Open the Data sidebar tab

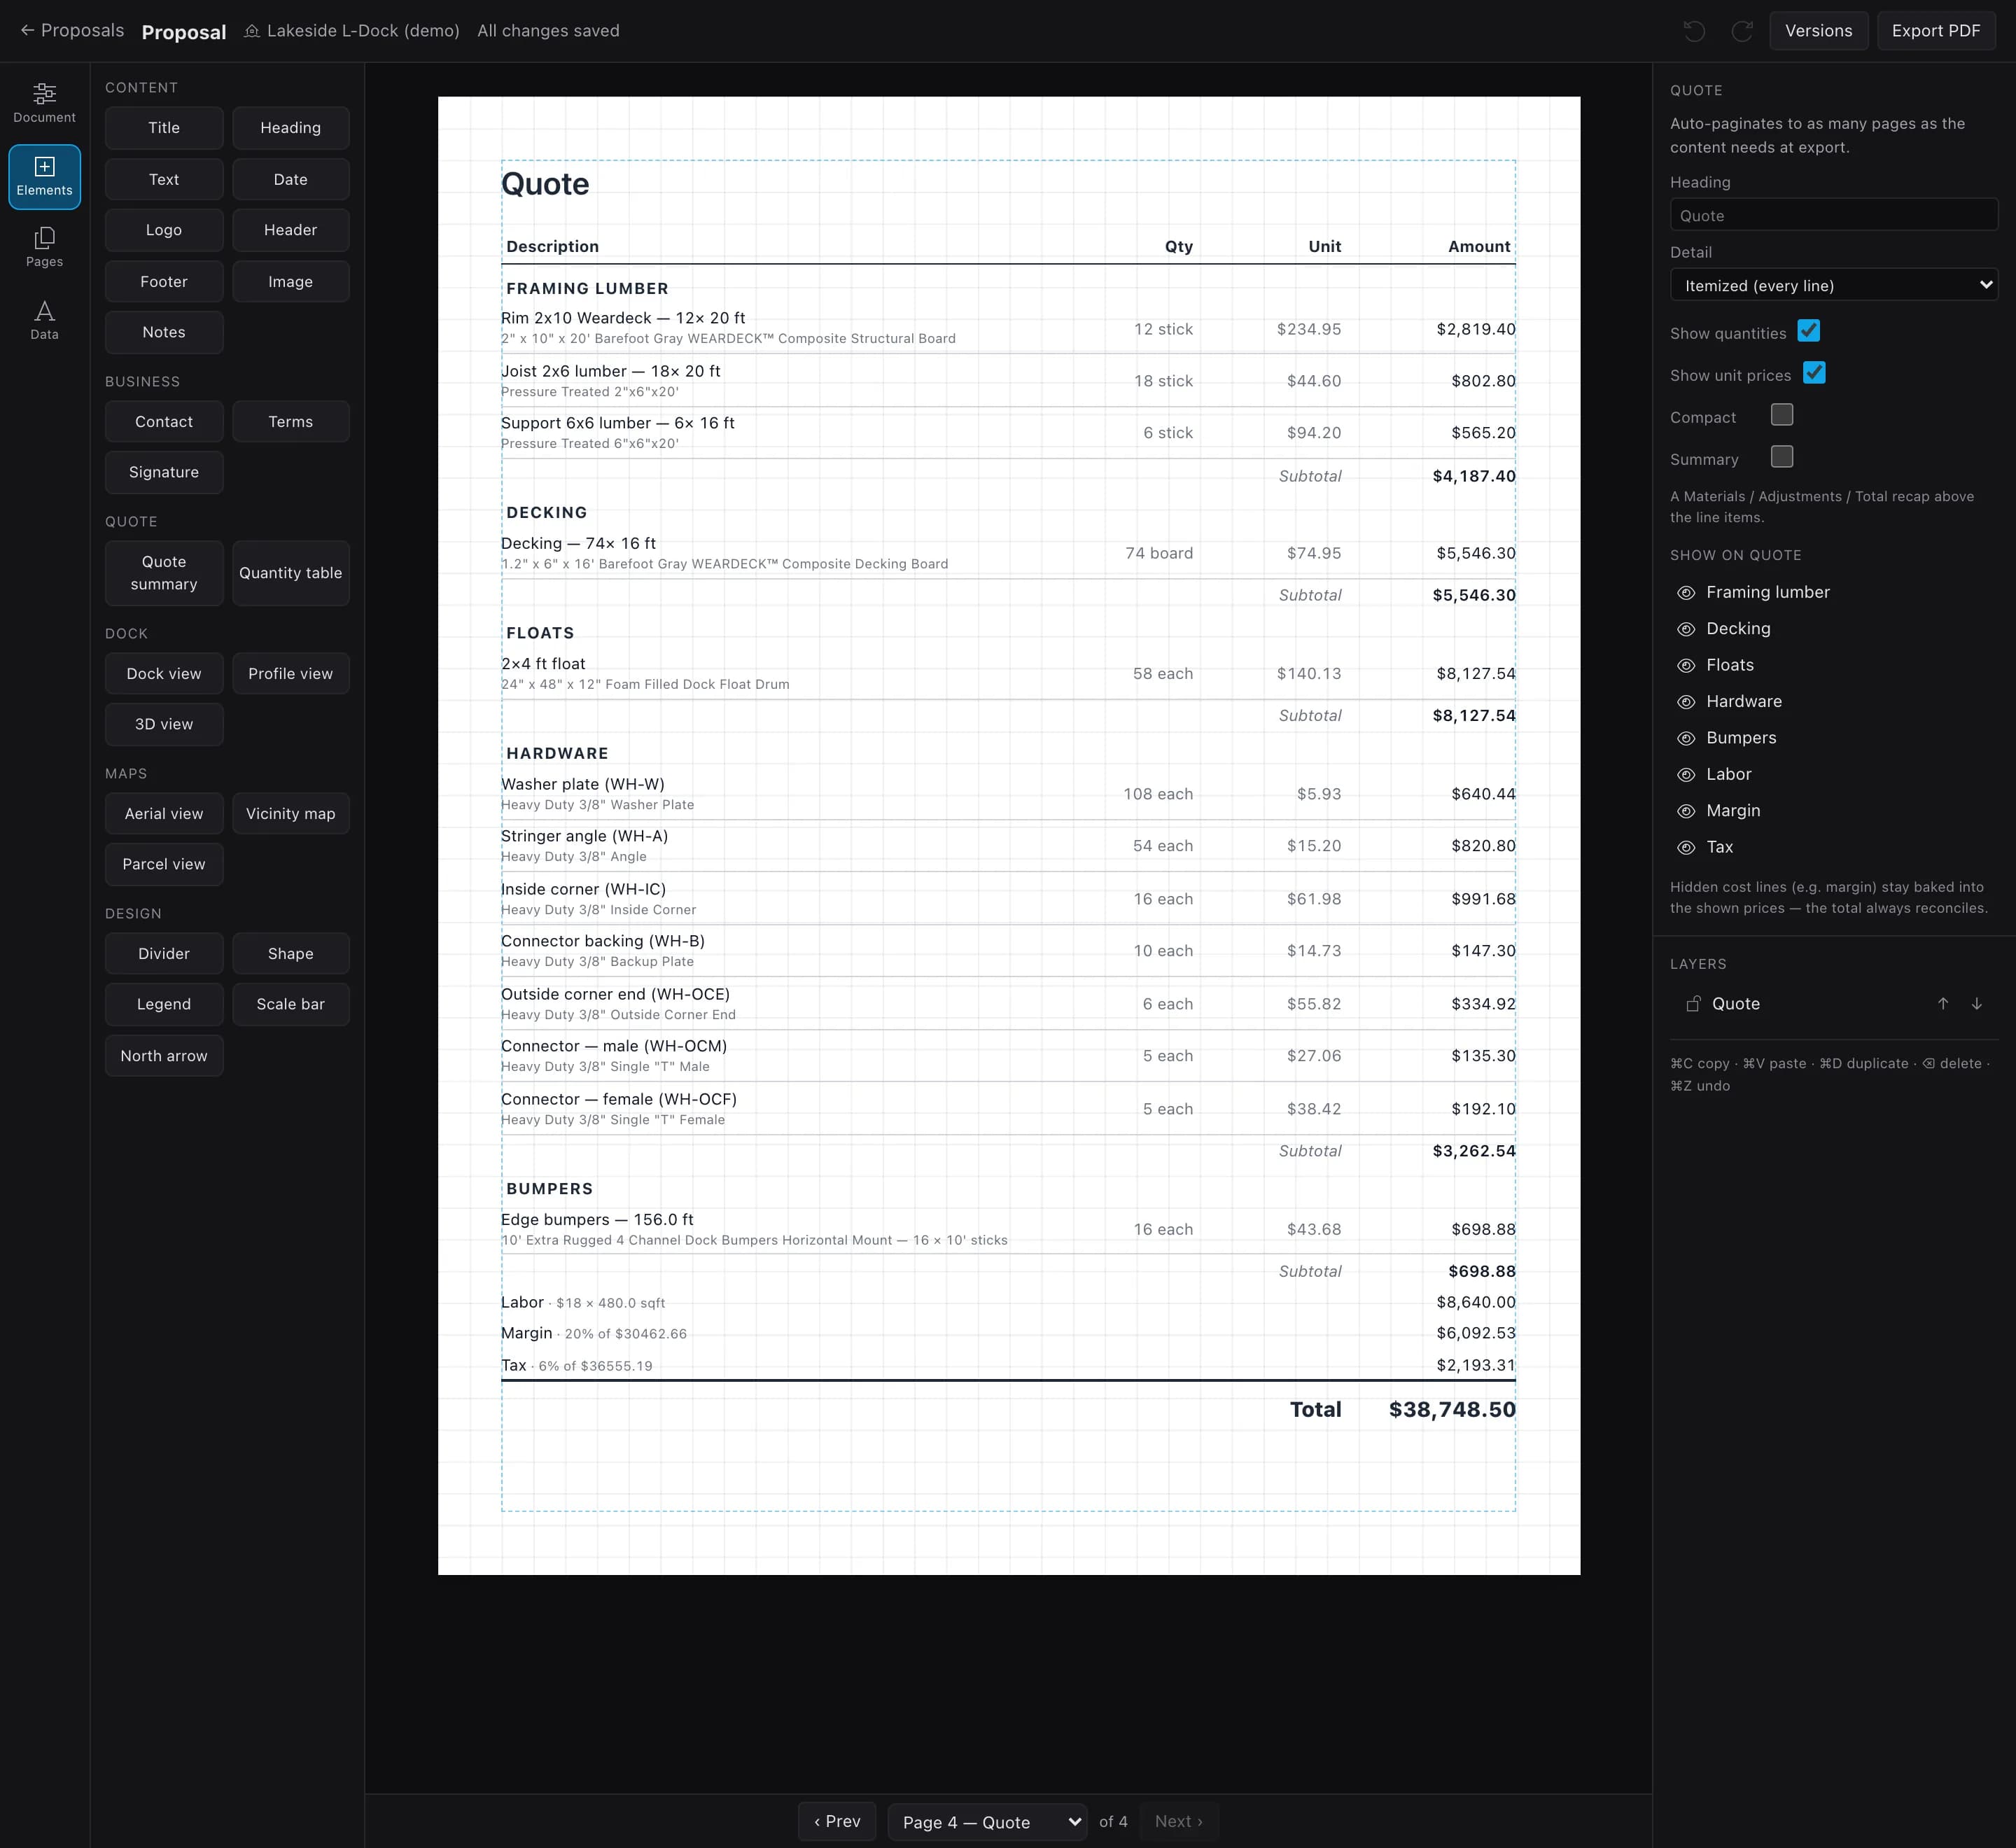pyautogui.click(x=44, y=321)
